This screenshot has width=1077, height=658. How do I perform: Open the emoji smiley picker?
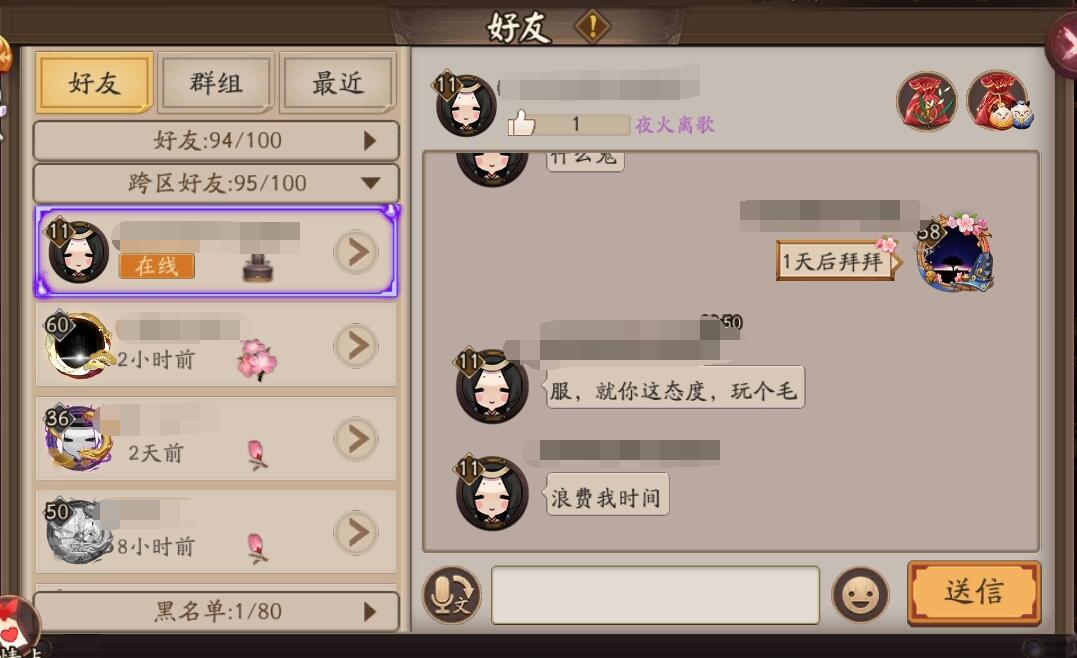860,595
